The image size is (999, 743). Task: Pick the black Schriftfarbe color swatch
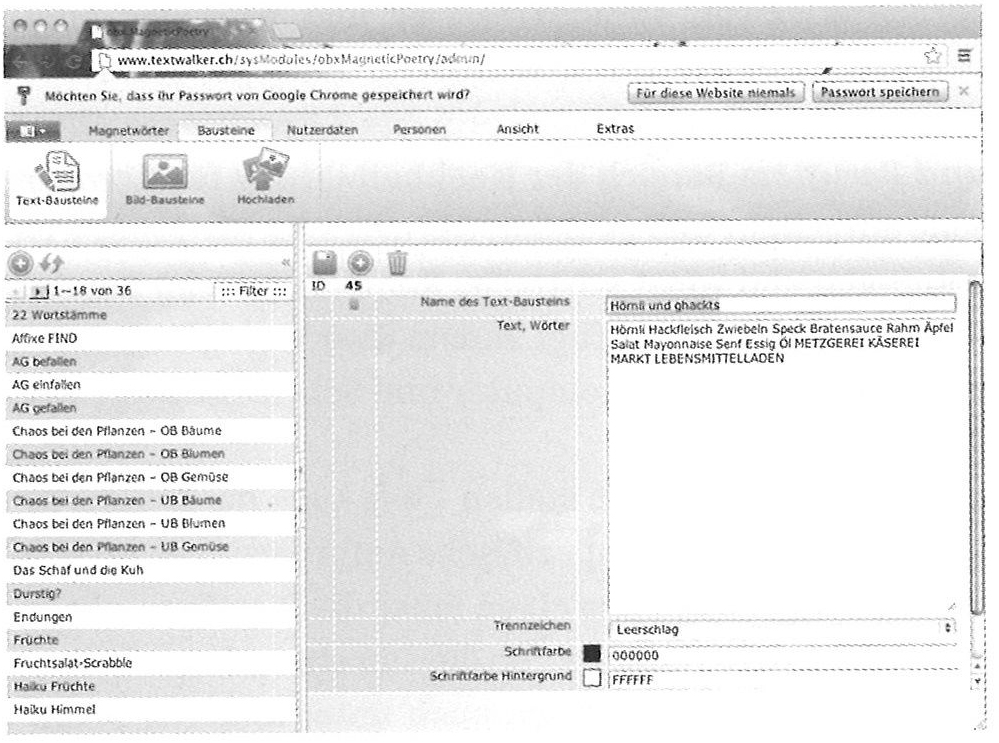[x=591, y=654]
